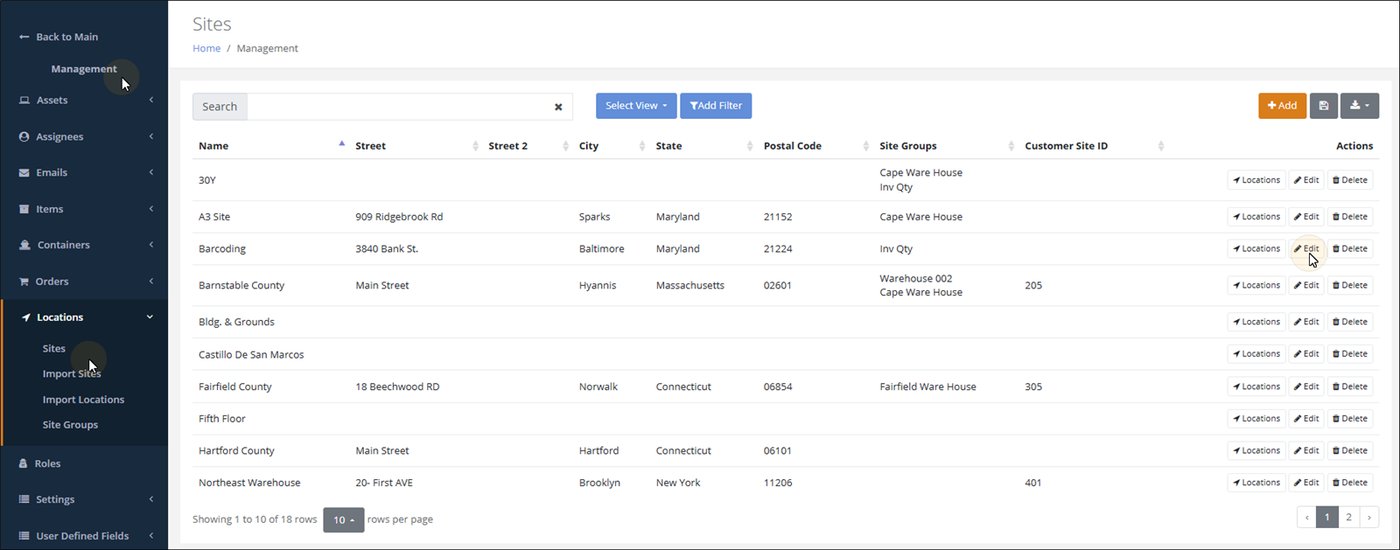
Task: Delete the Barnstable County row
Action: (x=1350, y=285)
